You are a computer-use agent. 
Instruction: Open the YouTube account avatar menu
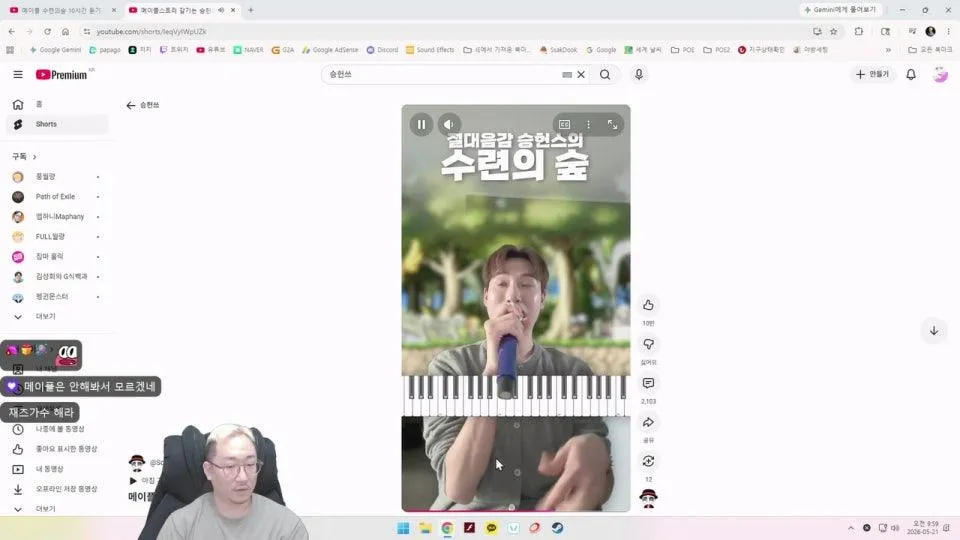[940, 74]
